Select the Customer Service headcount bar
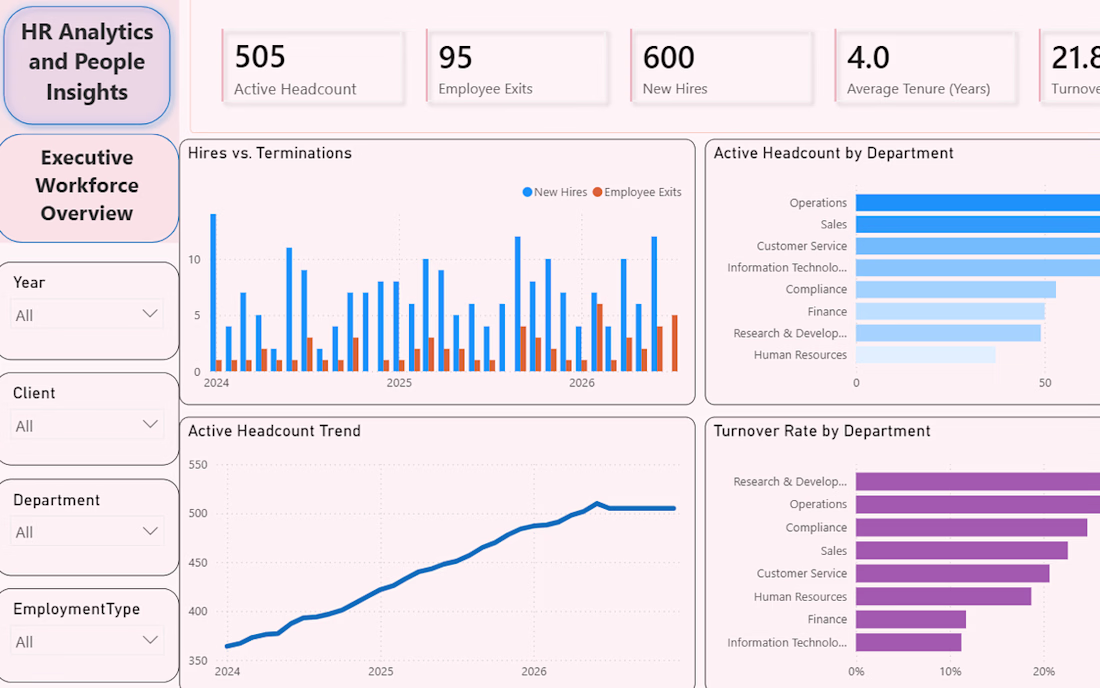Viewport: 1100px width, 688px height. (x=978, y=246)
